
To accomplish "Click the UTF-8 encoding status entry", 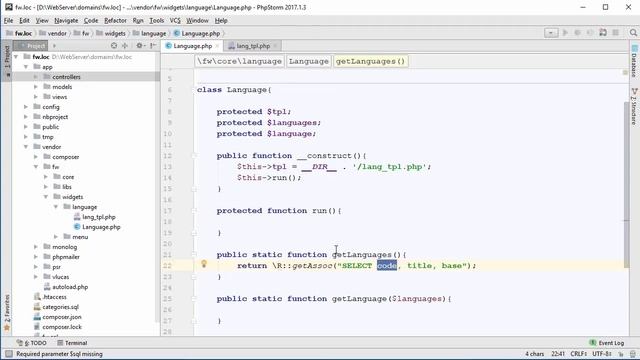I will click(602, 354).
